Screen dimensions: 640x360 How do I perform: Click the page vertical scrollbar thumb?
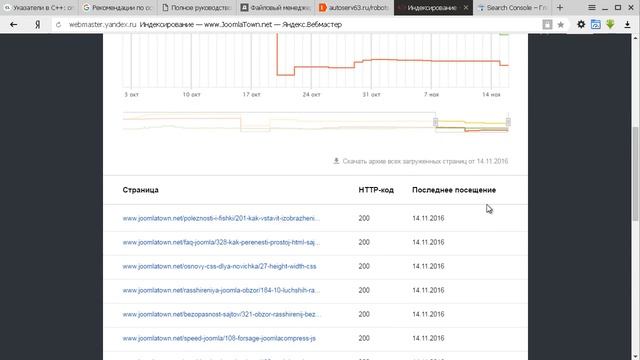635,173
